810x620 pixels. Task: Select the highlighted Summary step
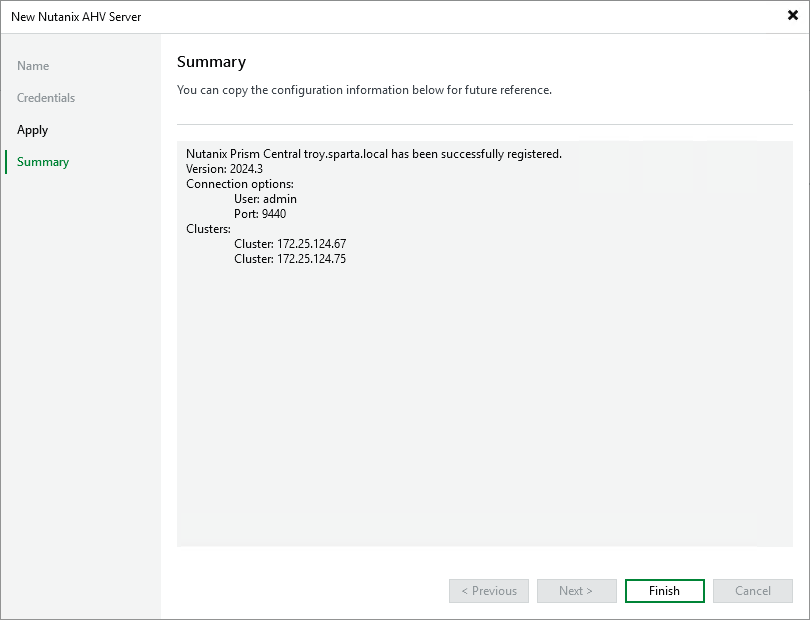click(41, 161)
